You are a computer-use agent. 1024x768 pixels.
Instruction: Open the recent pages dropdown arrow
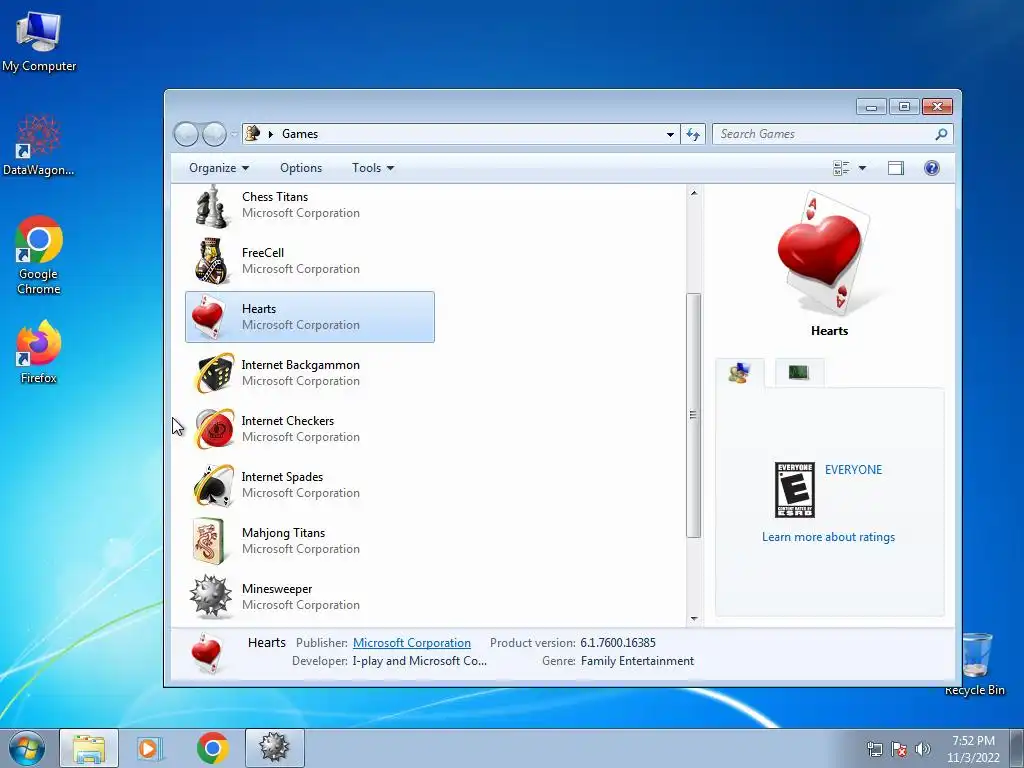coord(234,134)
